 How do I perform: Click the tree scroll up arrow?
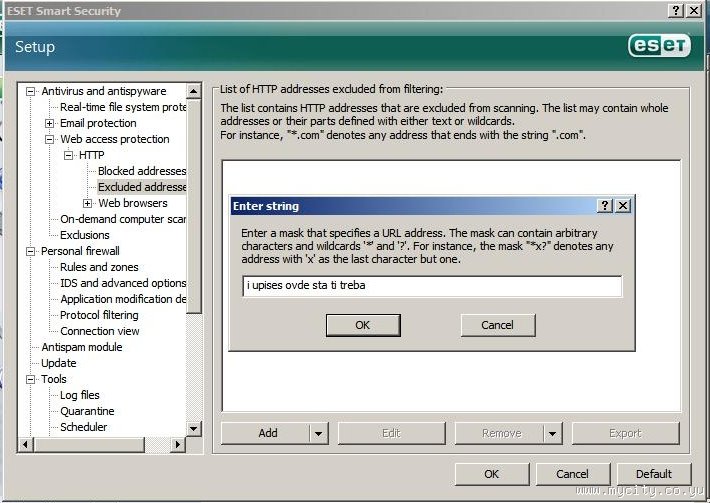(194, 91)
